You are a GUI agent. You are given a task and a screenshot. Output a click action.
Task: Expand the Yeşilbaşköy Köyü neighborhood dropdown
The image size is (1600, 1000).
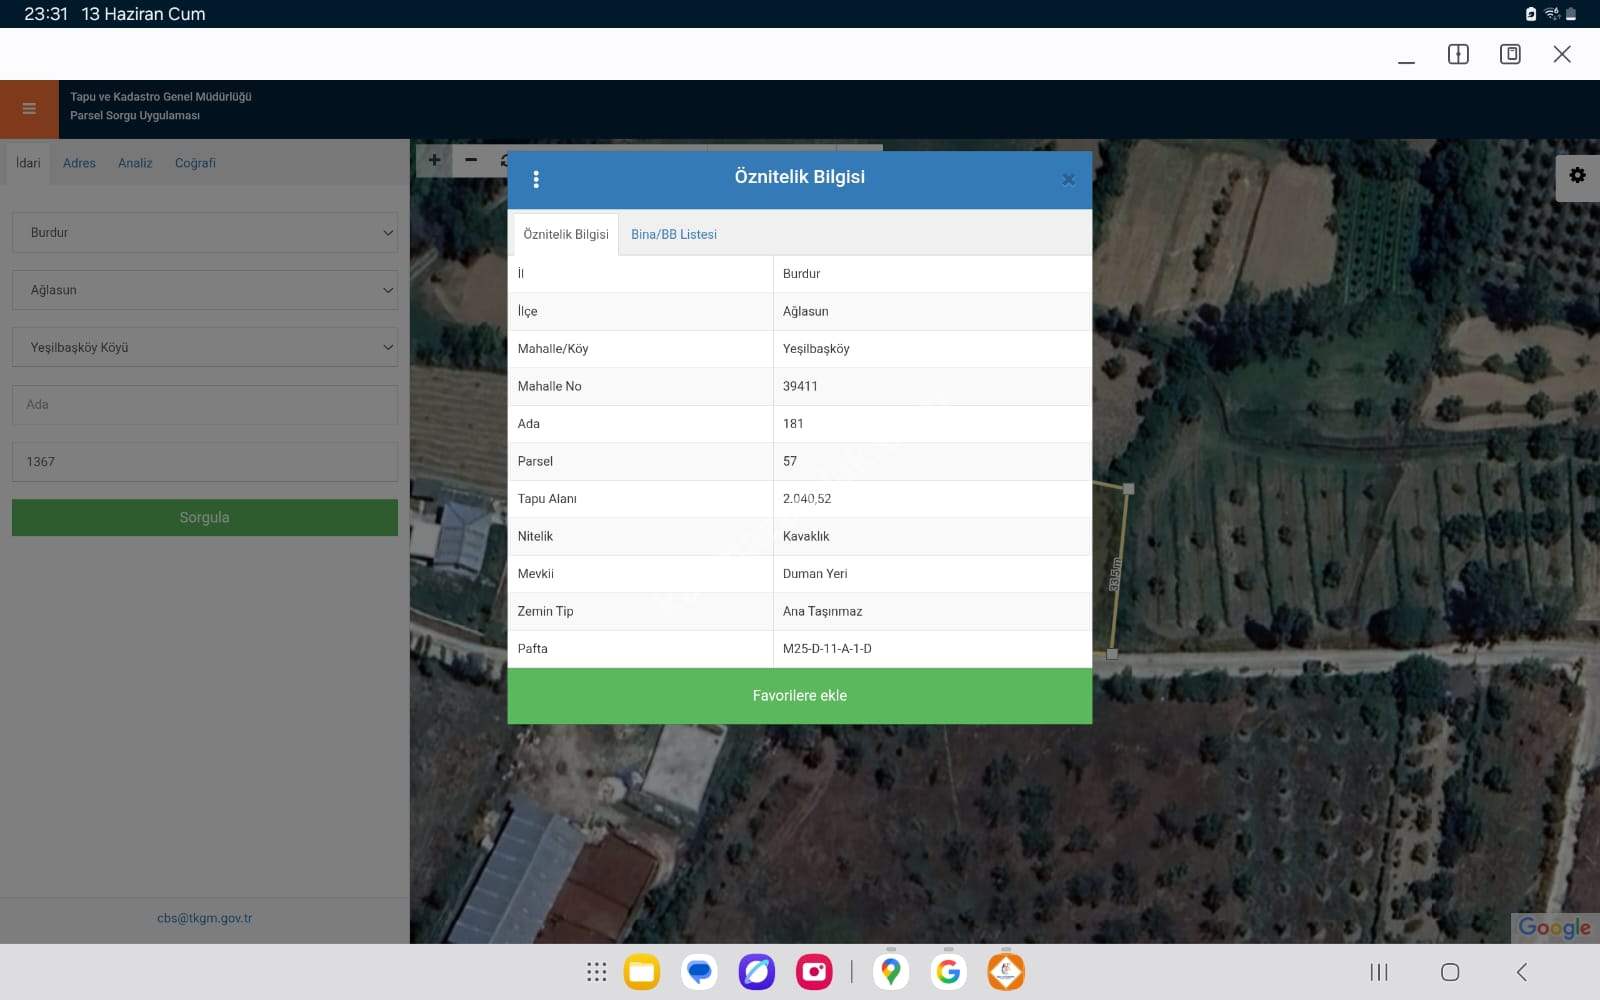tap(205, 348)
